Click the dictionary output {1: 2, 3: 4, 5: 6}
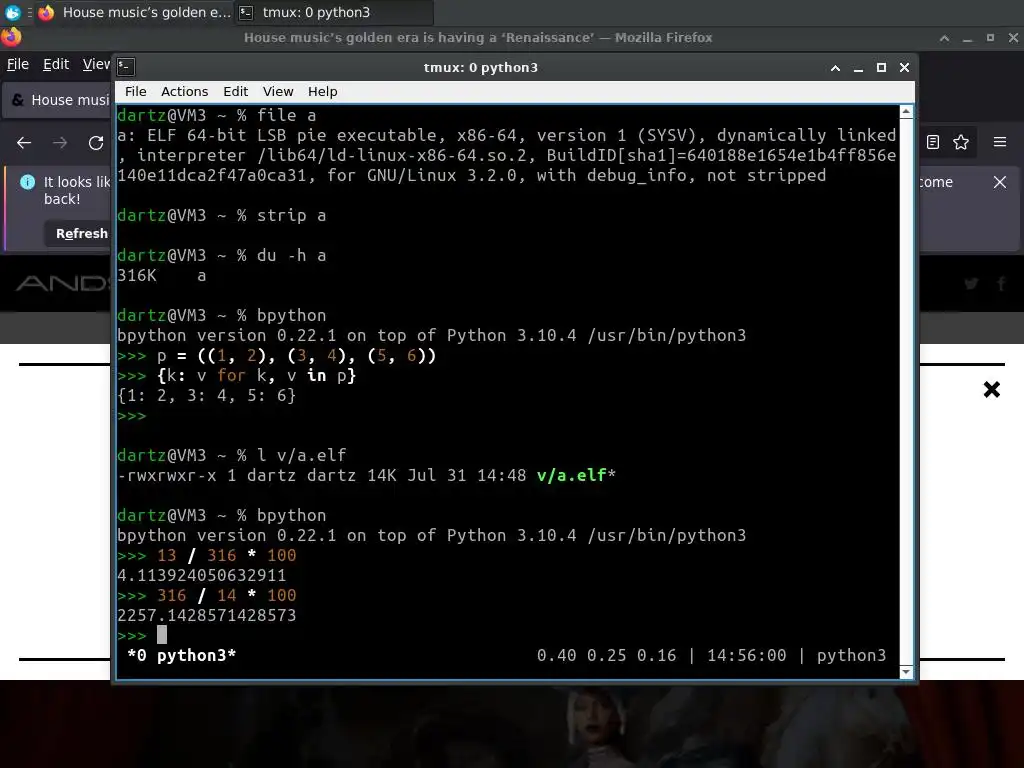This screenshot has width=1024, height=768. 206,395
